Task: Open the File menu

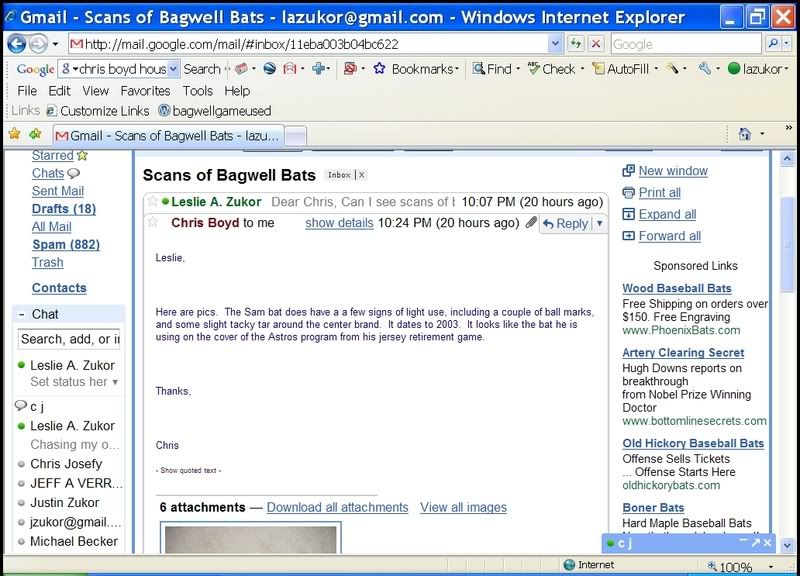Action: [x=27, y=91]
